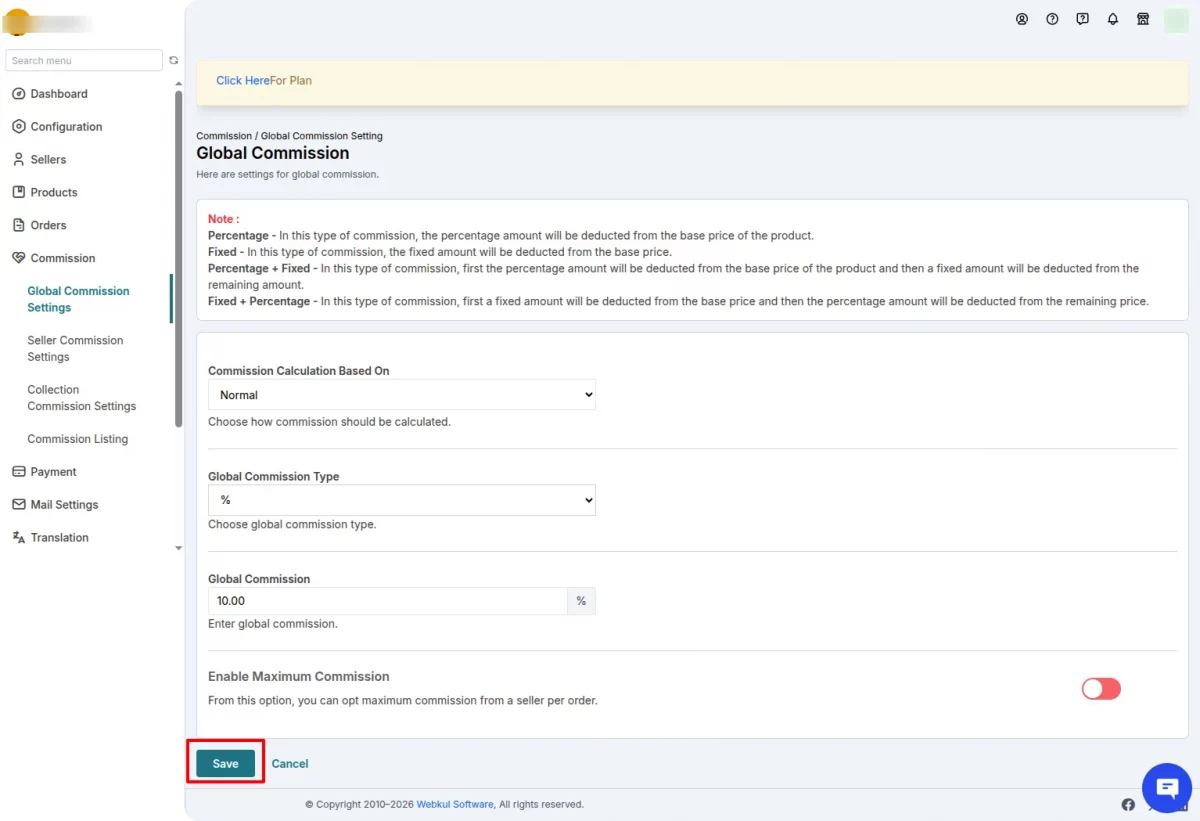Open the Dashboard menu item
Image resolution: width=1200 pixels, height=821 pixels.
point(59,94)
